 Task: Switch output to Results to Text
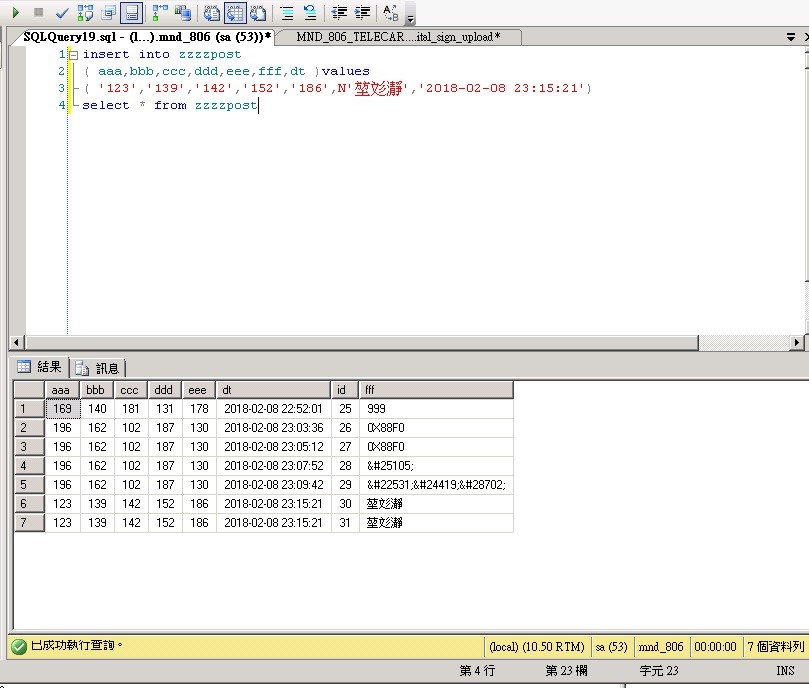tap(212, 13)
